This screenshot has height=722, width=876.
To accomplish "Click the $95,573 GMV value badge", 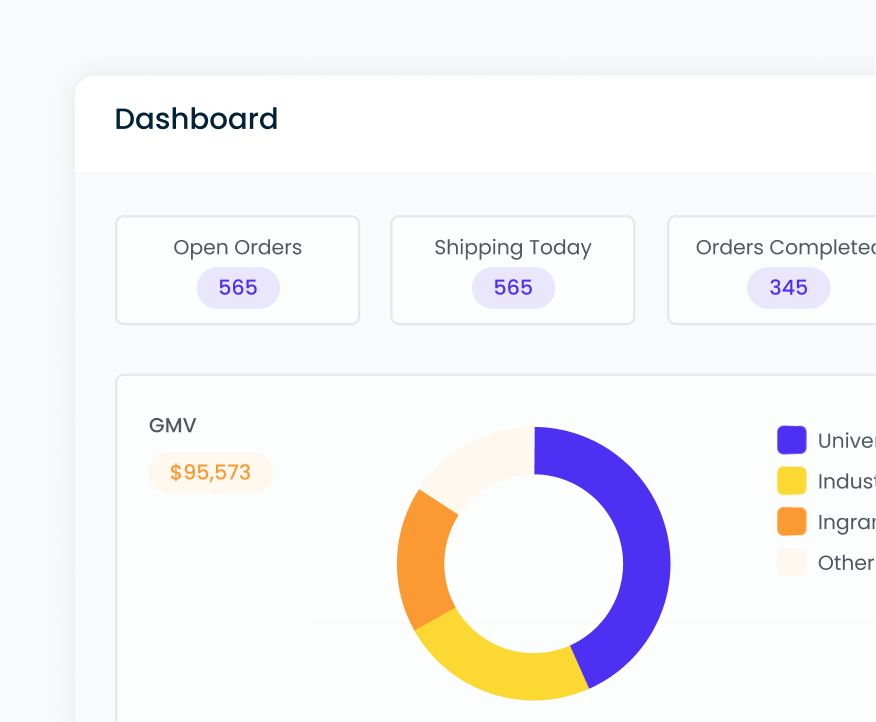I will [x=210, y=472].
